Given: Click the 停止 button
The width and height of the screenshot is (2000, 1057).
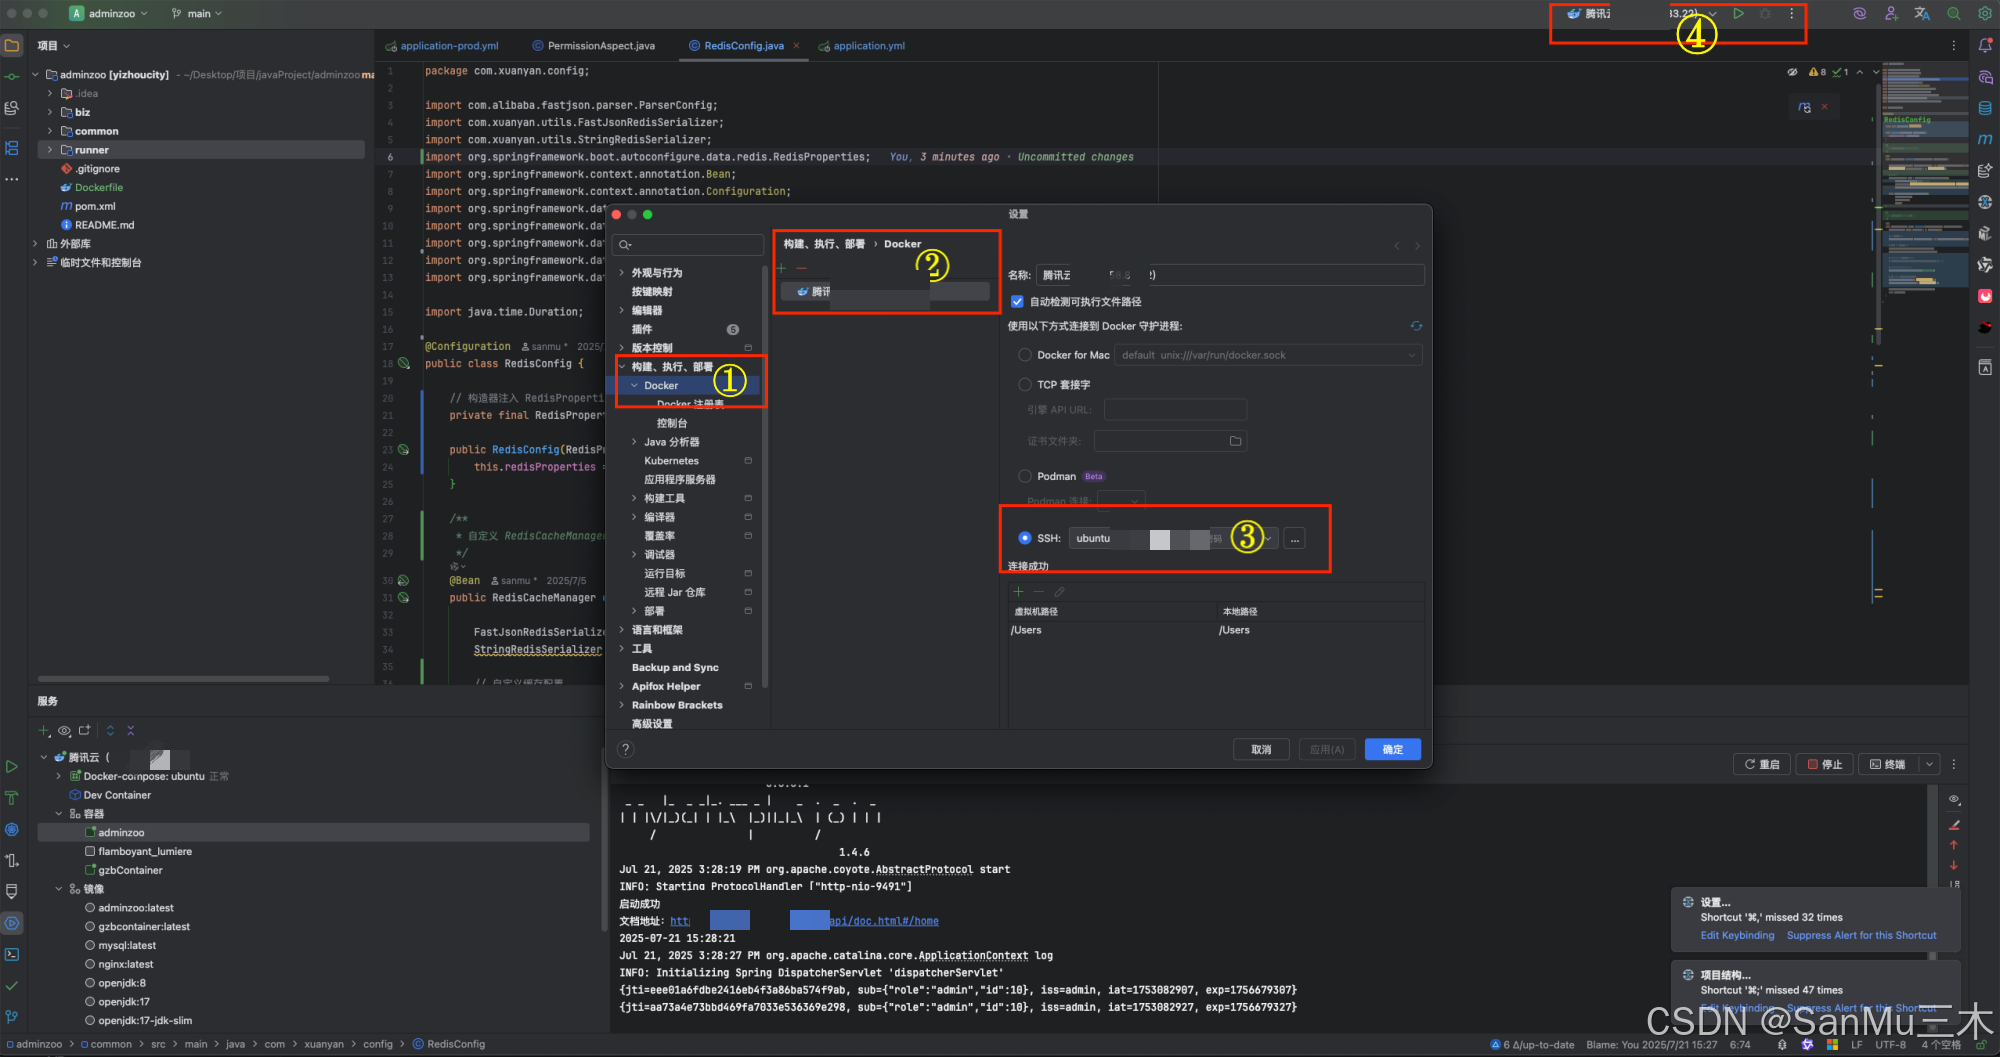Looking at the screenshot, I should 1825,764.
